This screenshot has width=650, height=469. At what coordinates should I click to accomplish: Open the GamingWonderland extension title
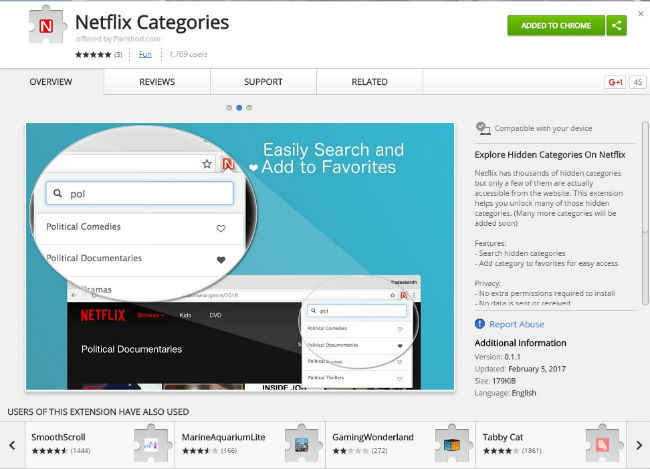coord(373,437)
